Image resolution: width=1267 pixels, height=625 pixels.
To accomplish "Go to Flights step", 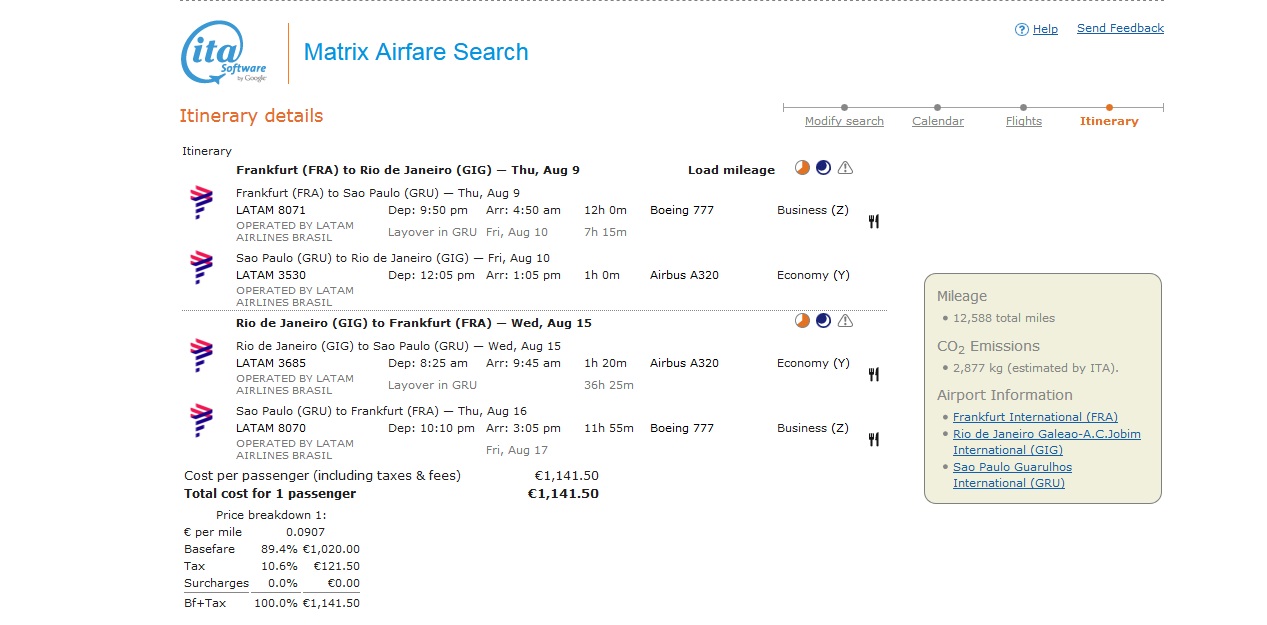I will point(1024,121).
